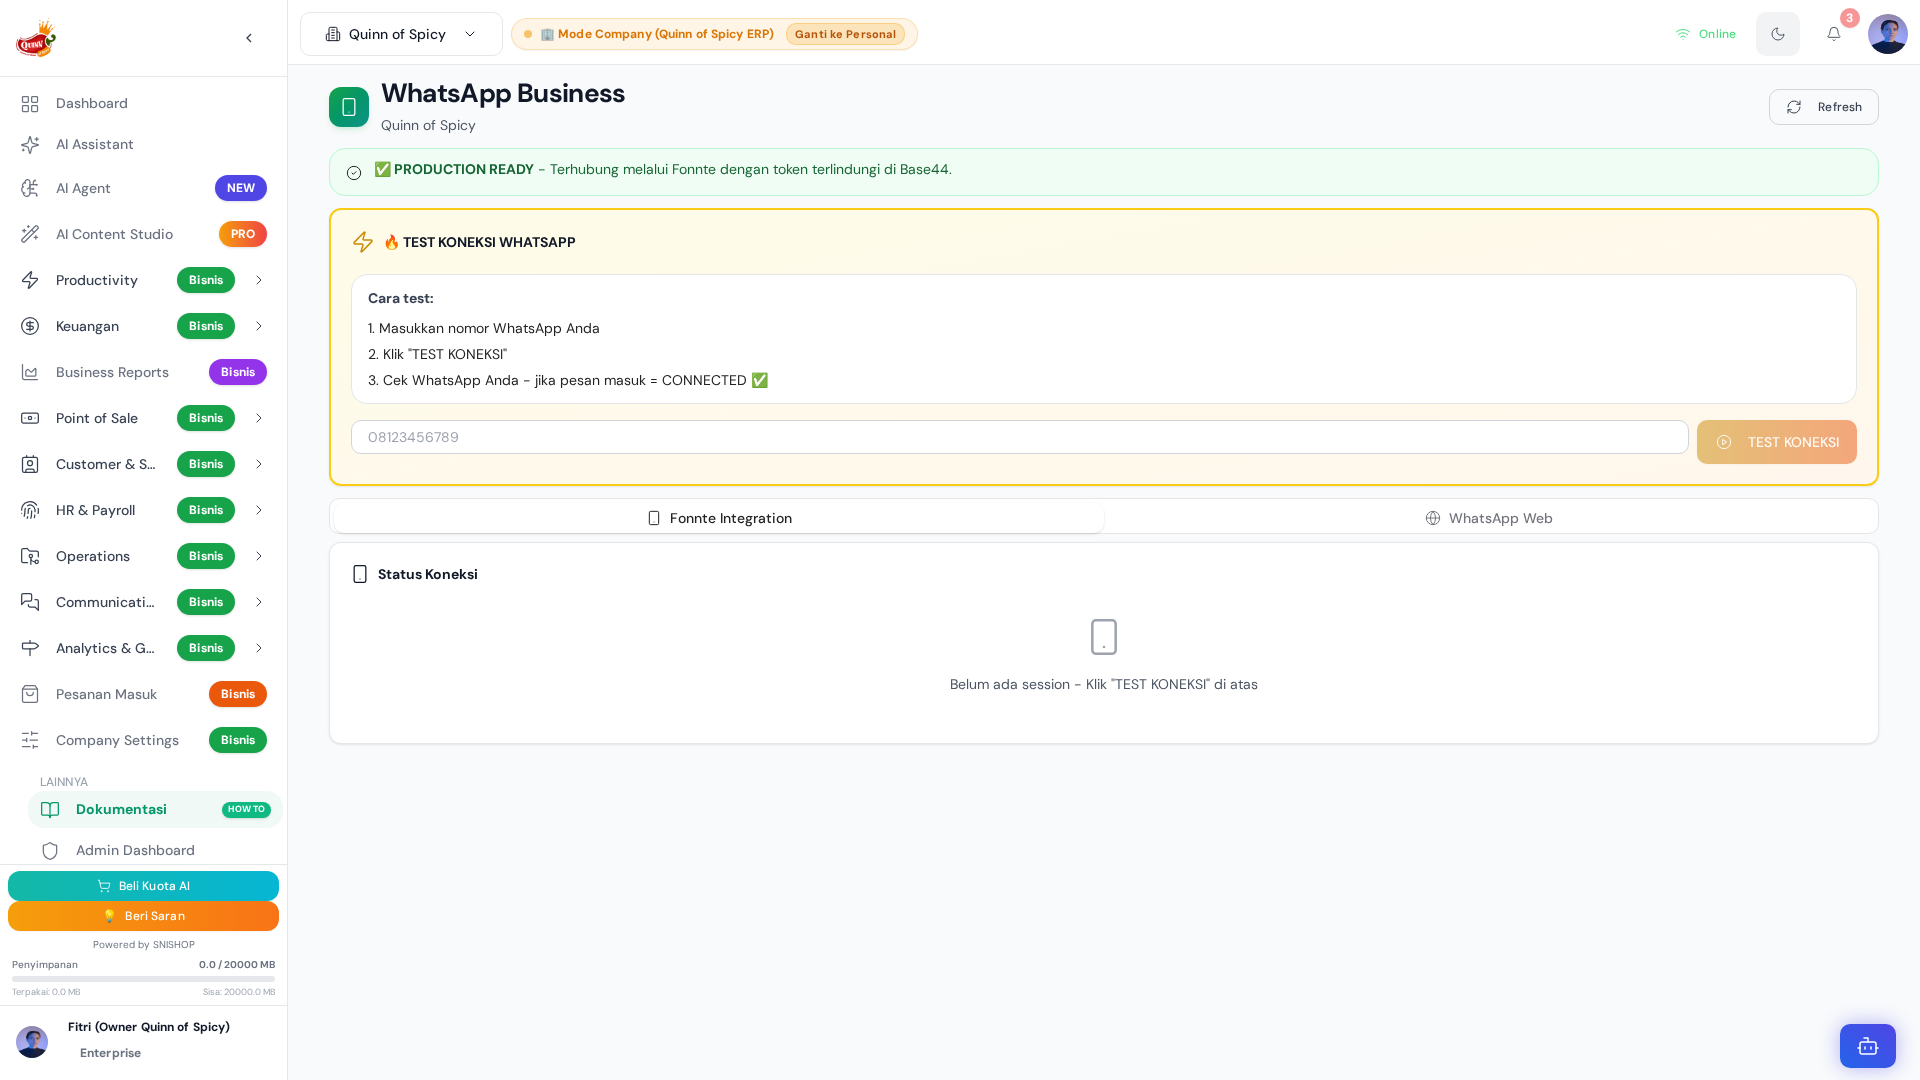
Task: Click the PRO badge beside AI Content Studio
Action: pos(243,234)
